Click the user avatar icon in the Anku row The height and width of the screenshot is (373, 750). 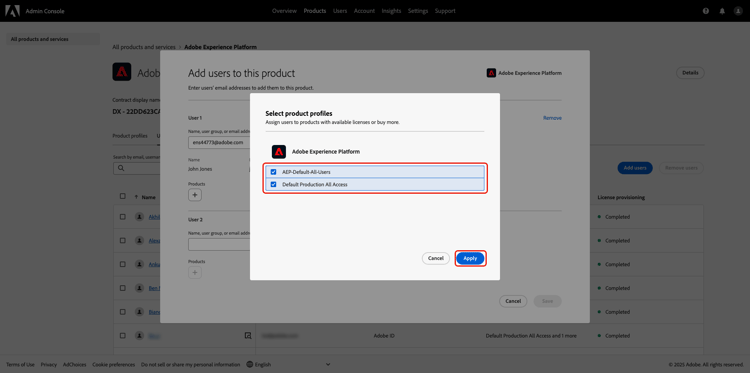point(139,264)
